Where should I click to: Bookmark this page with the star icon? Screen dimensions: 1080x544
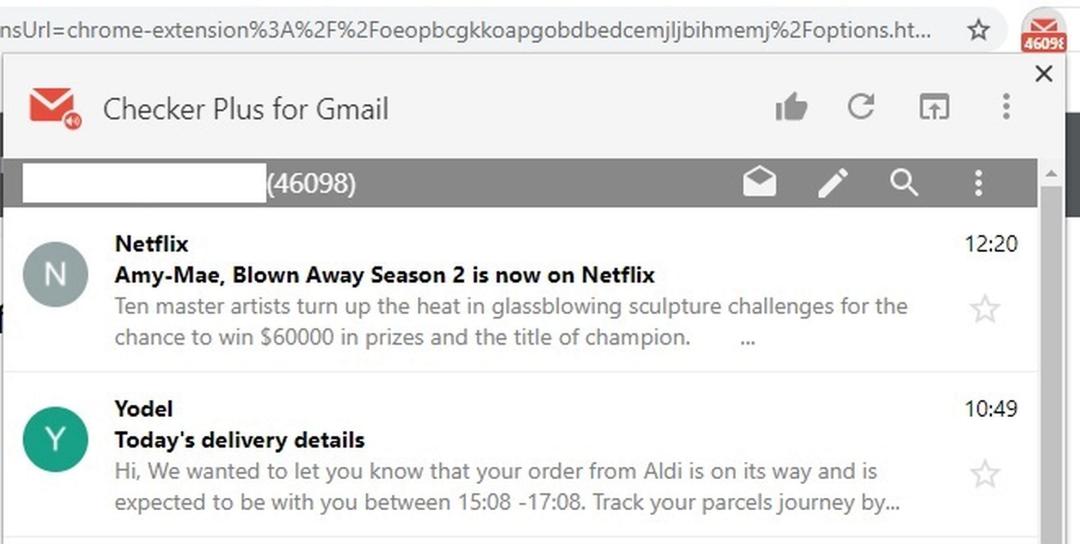(x=978, y=30)
